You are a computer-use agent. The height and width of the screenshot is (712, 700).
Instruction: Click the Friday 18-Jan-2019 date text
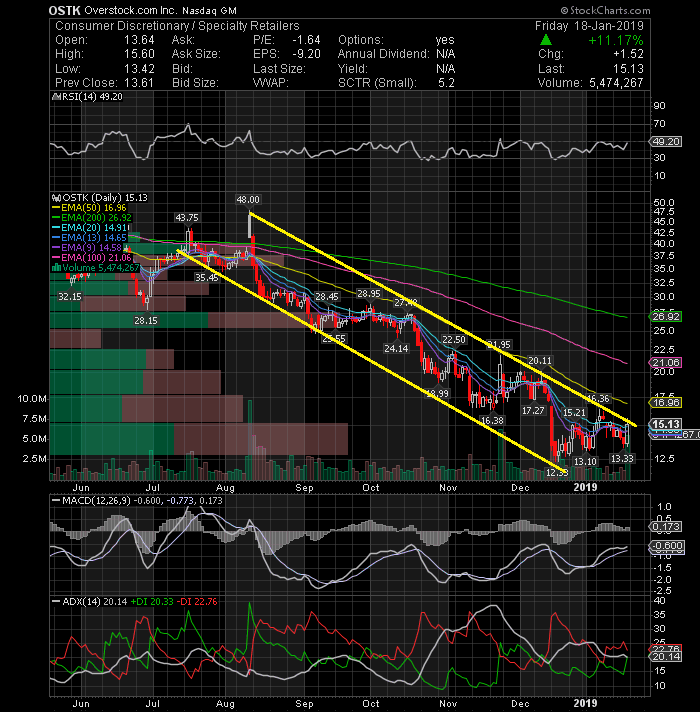coord(589,26)
